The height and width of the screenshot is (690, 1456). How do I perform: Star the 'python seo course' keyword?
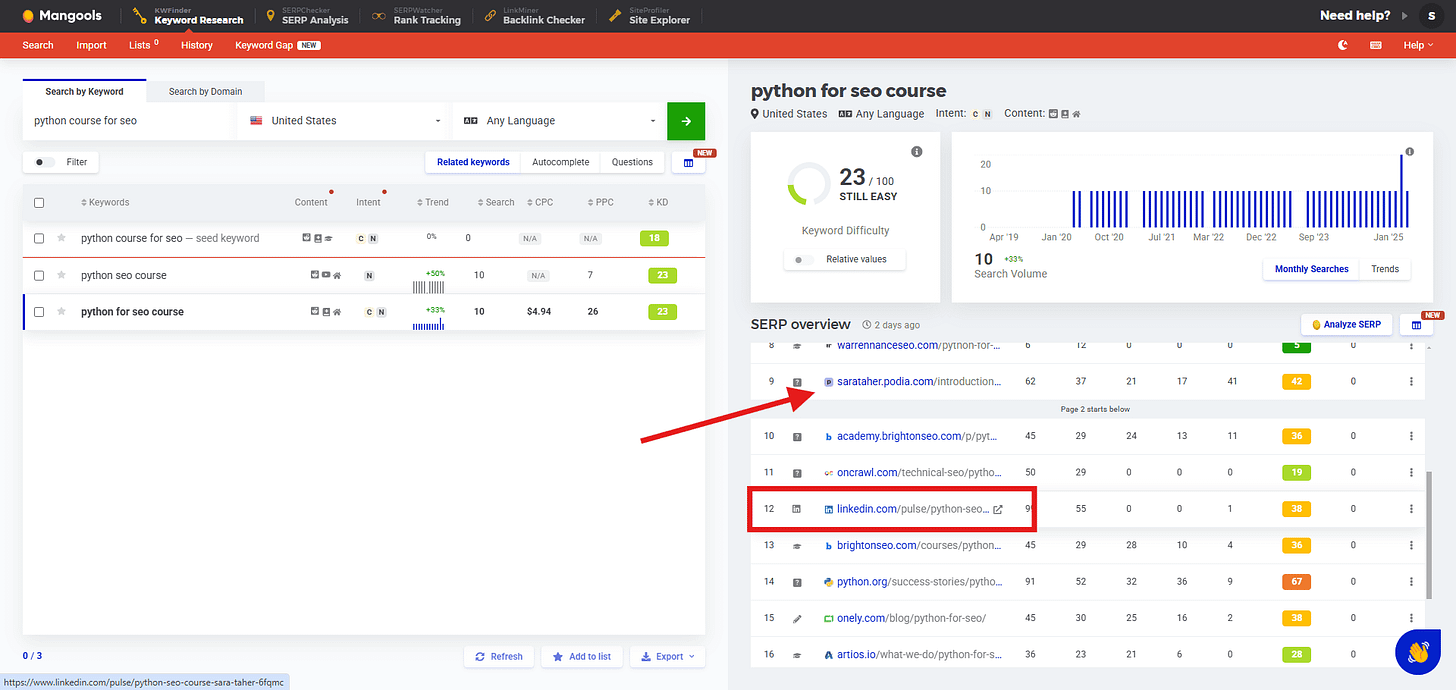pyautogui.click(x=61, y=275)
